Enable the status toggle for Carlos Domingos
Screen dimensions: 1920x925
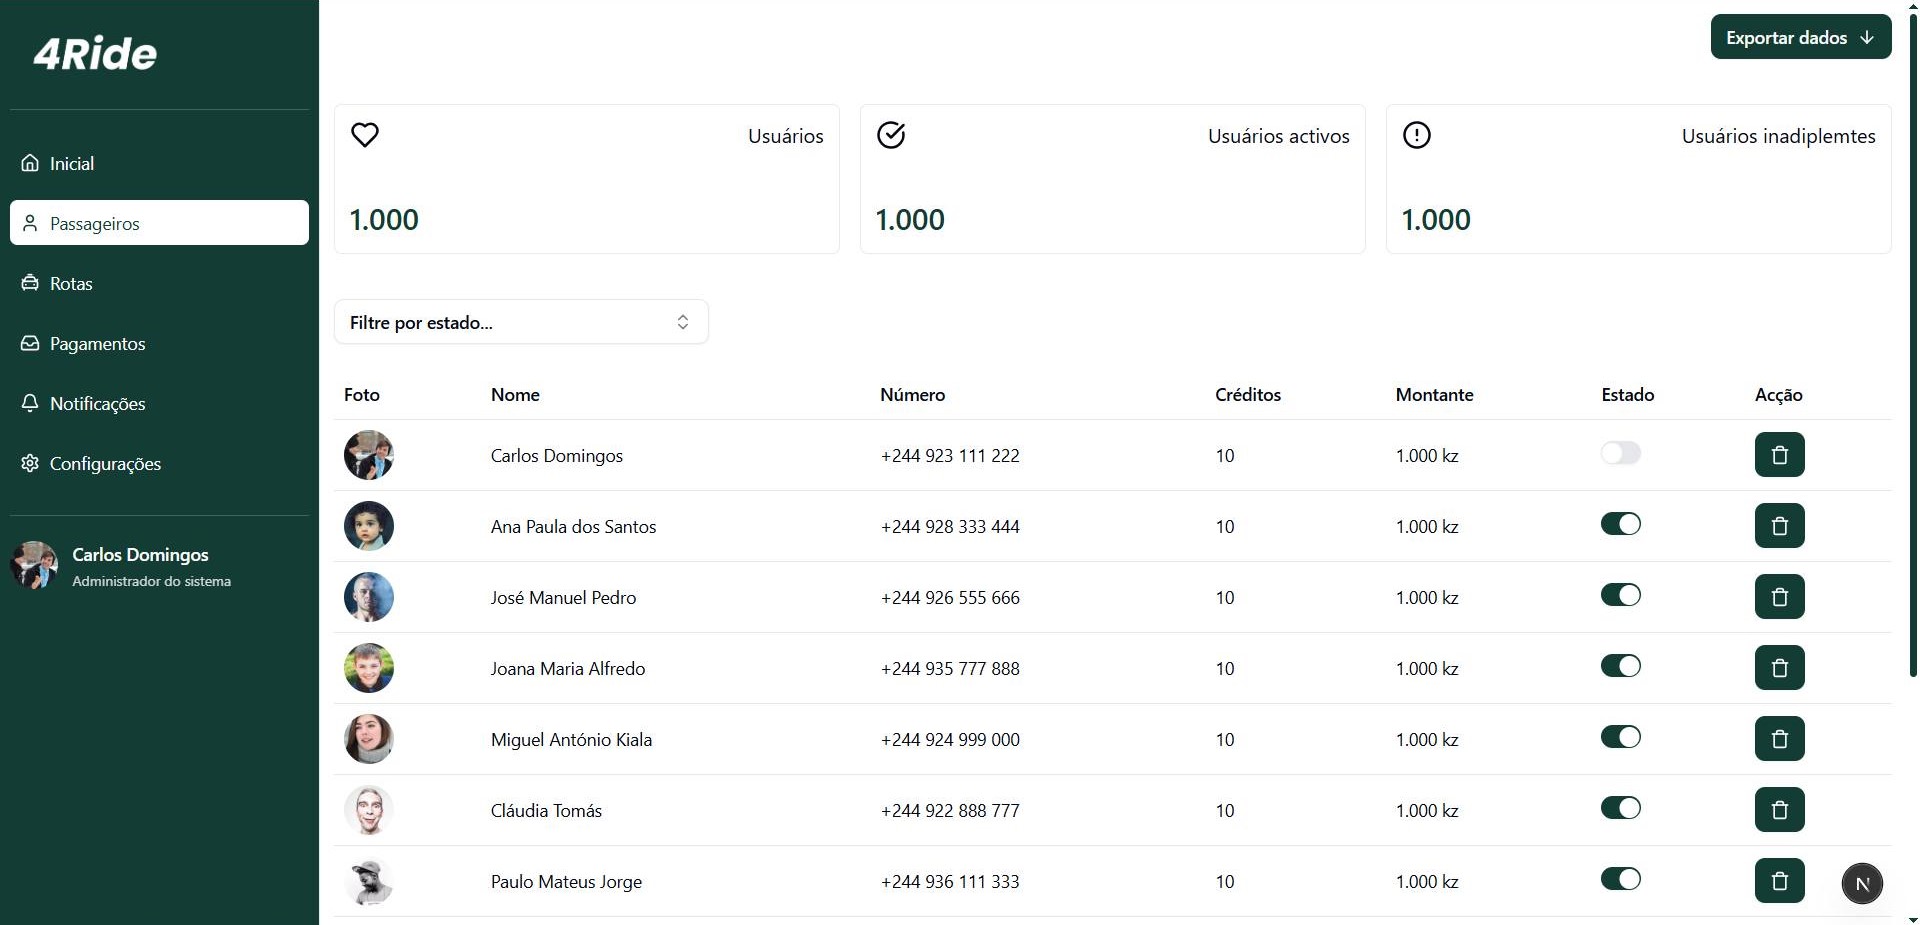[x=1620, y=452]
